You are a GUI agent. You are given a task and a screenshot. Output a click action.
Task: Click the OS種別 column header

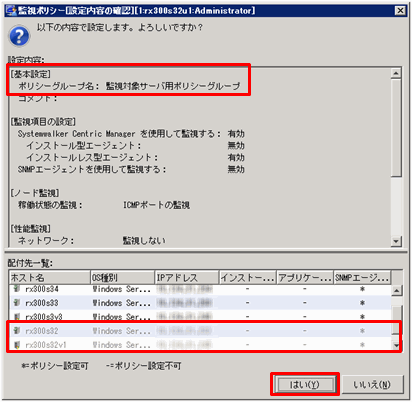click(122, 277)
